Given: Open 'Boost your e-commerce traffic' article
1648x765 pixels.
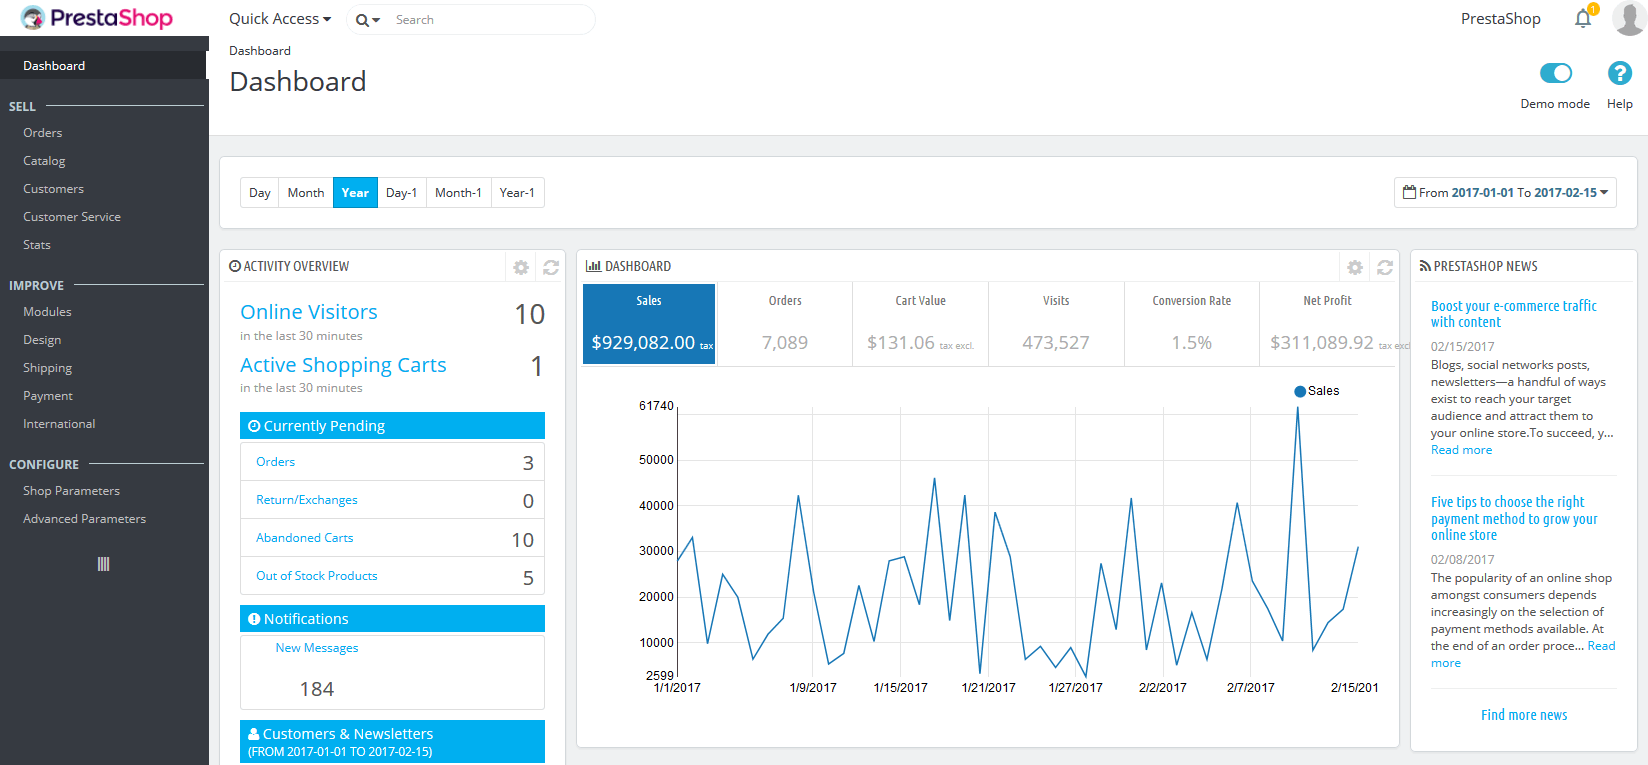Looking at the screenshot, I should click(1513, 314).
